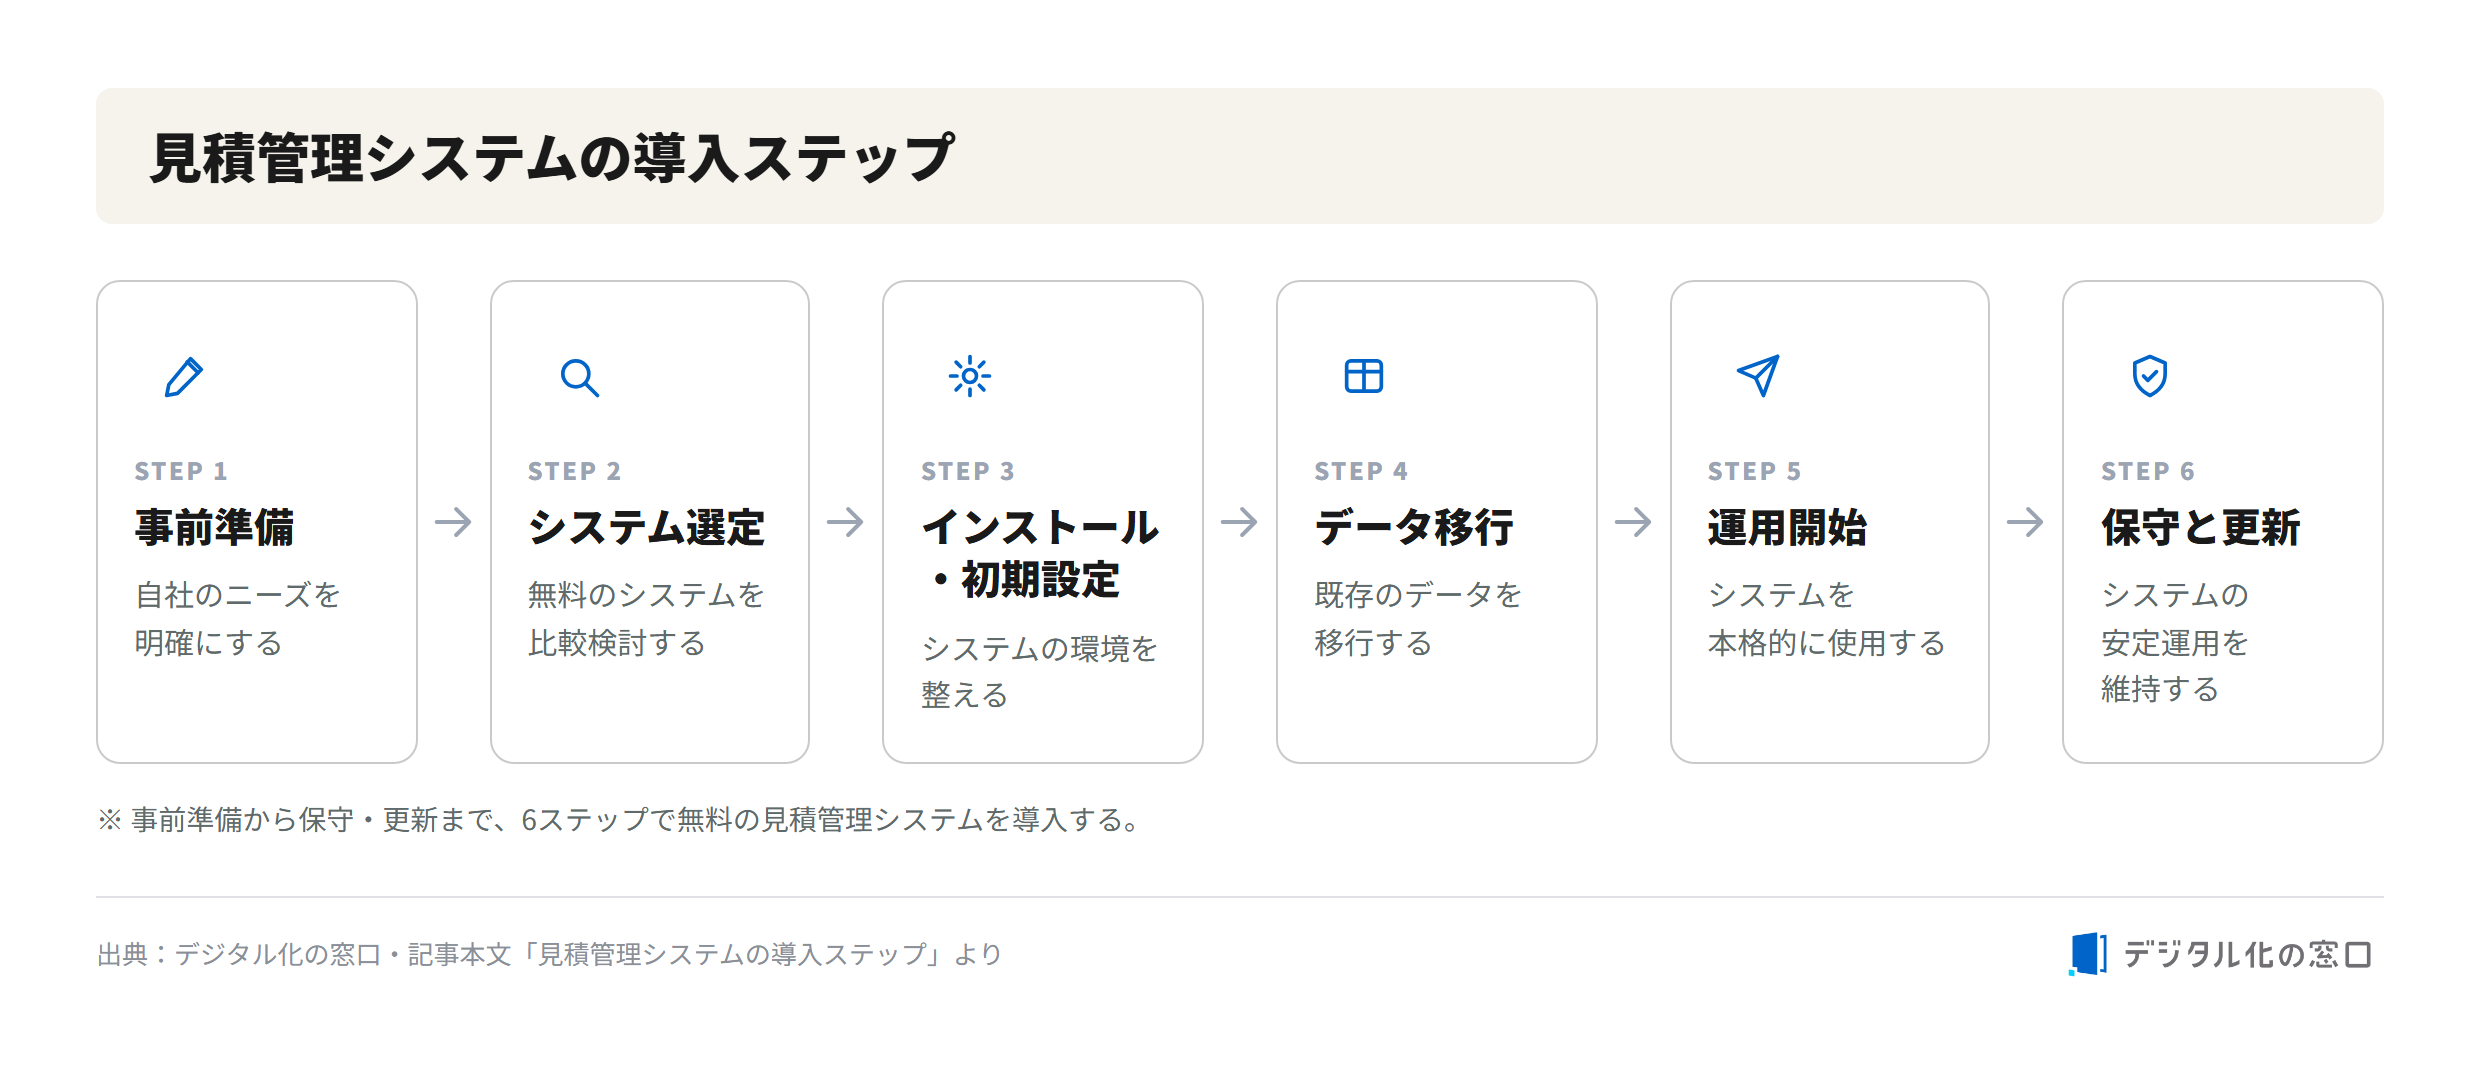Click the table grid icon in Step 4

click(x=1363, y=376)
